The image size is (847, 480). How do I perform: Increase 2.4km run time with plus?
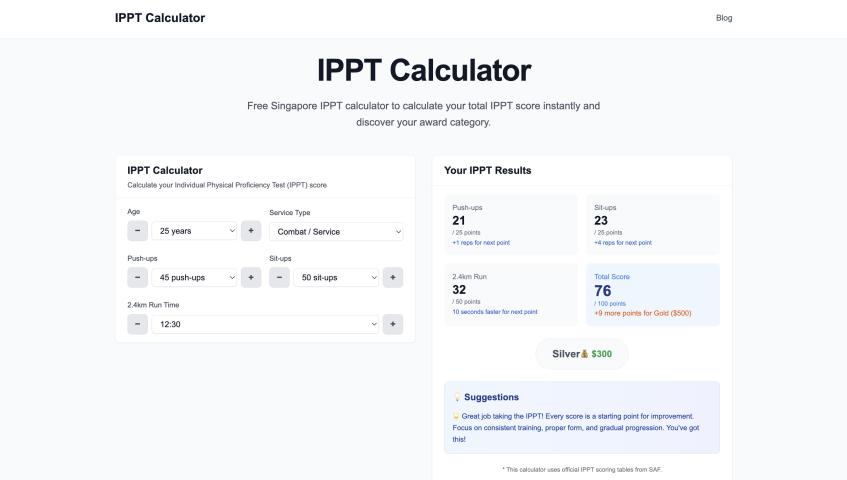pos(393,324)
